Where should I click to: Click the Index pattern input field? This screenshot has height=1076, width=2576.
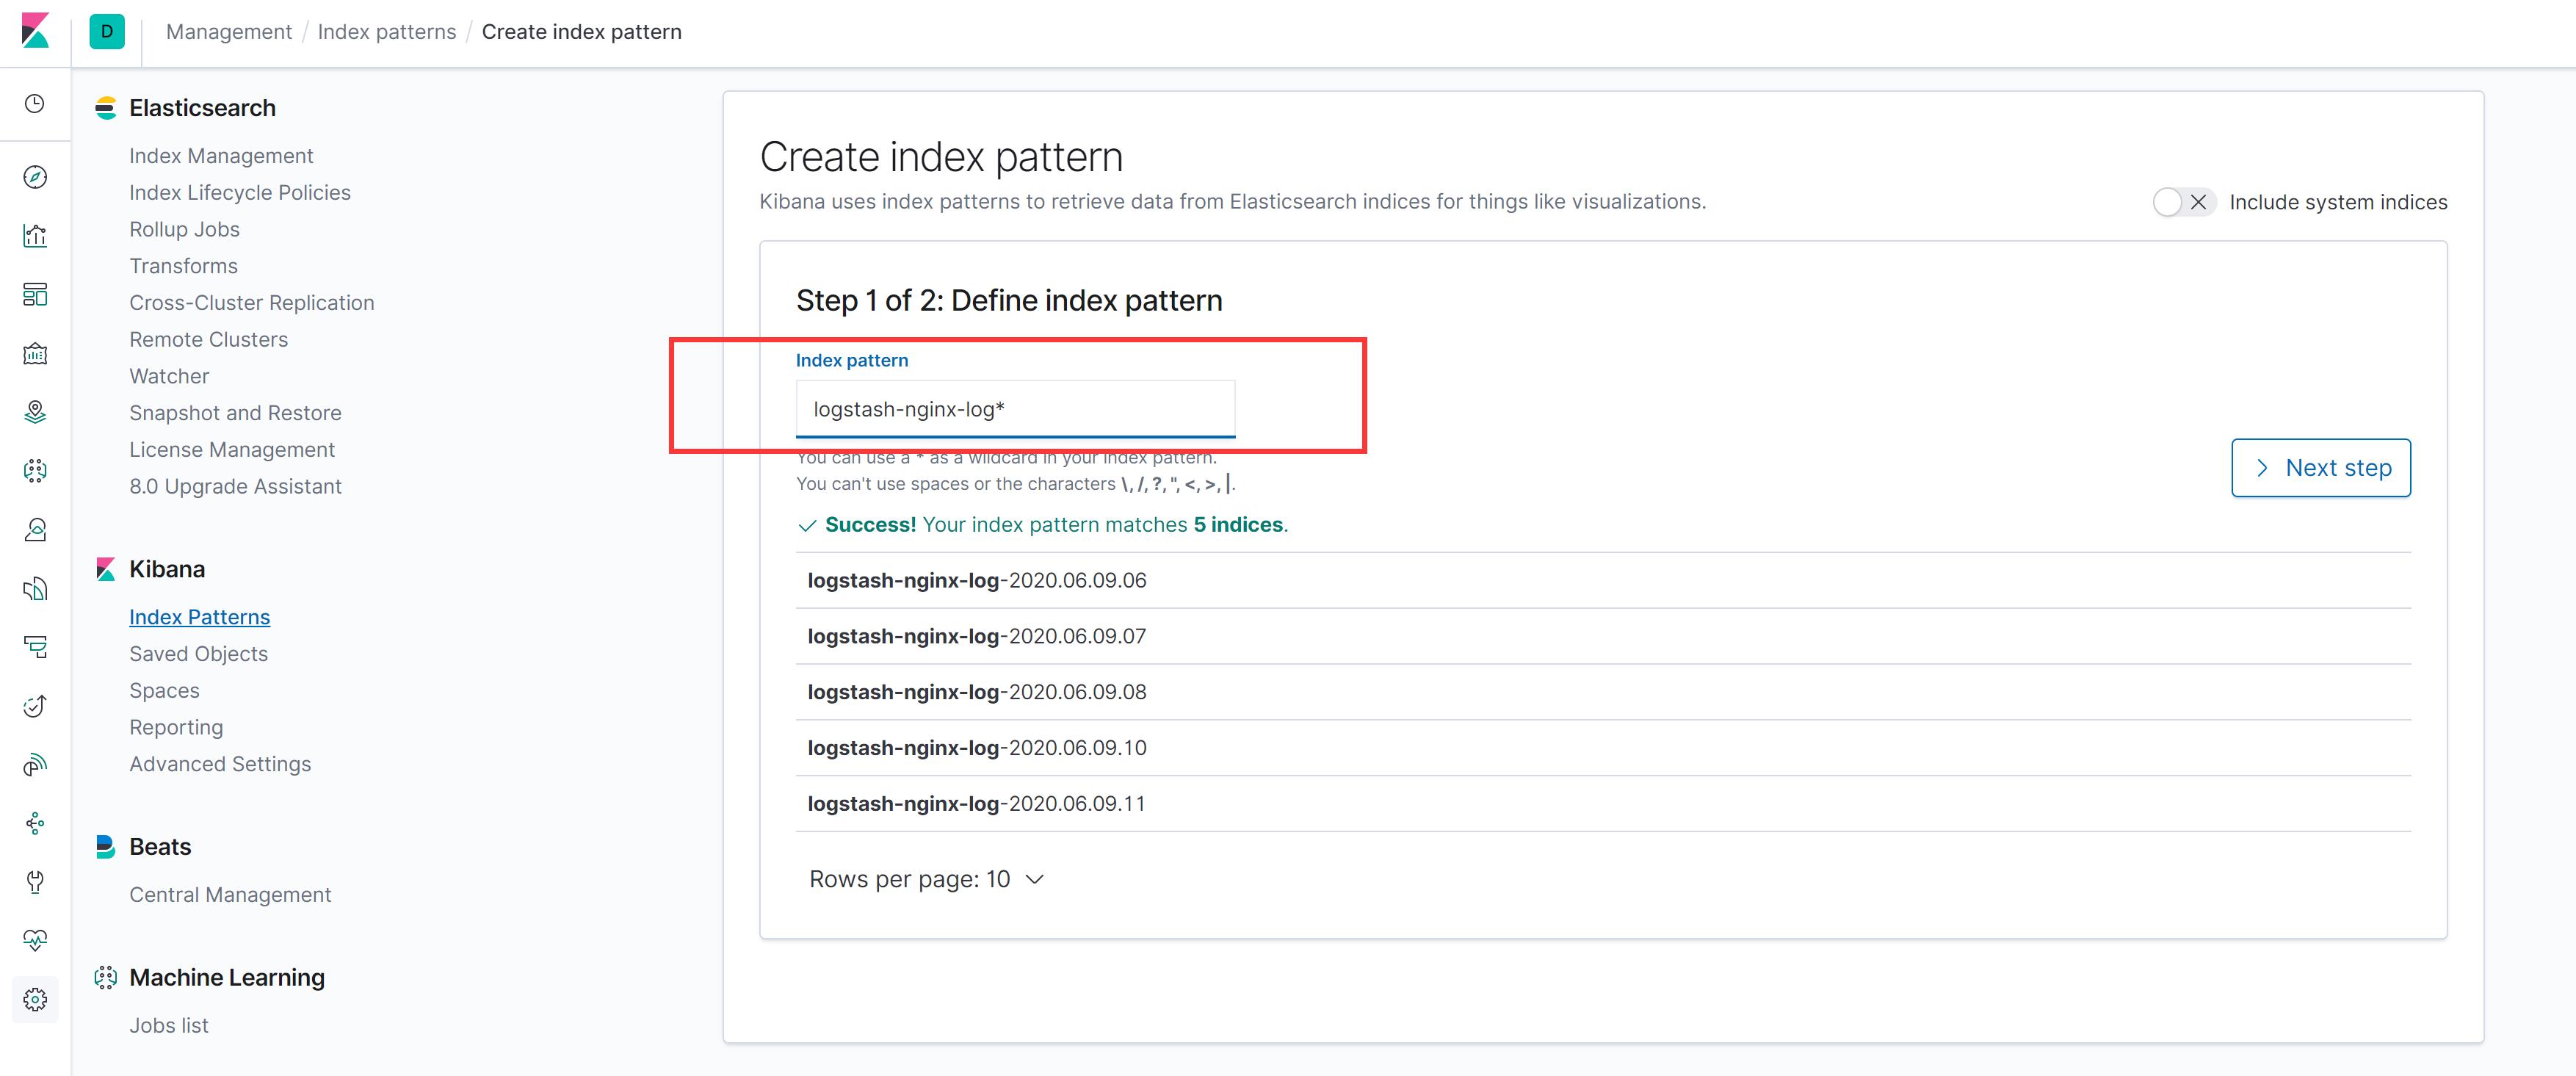[1016, 409]
